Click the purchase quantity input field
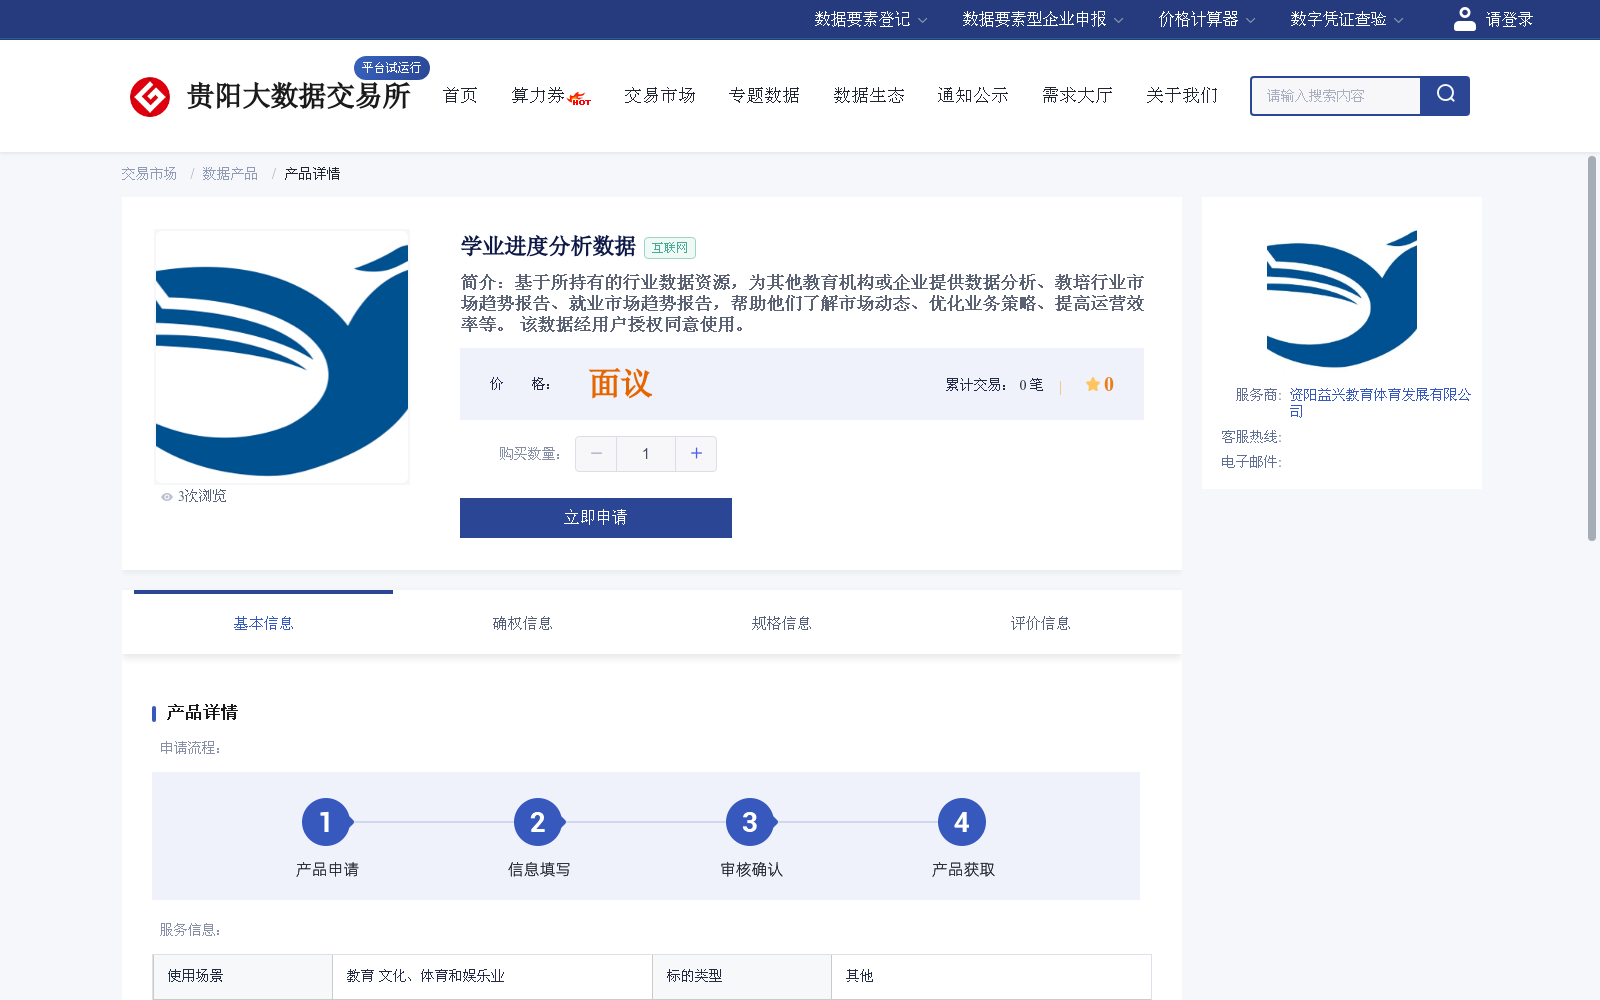This screenshot has height=1000, width=1600. pos(646,454)
